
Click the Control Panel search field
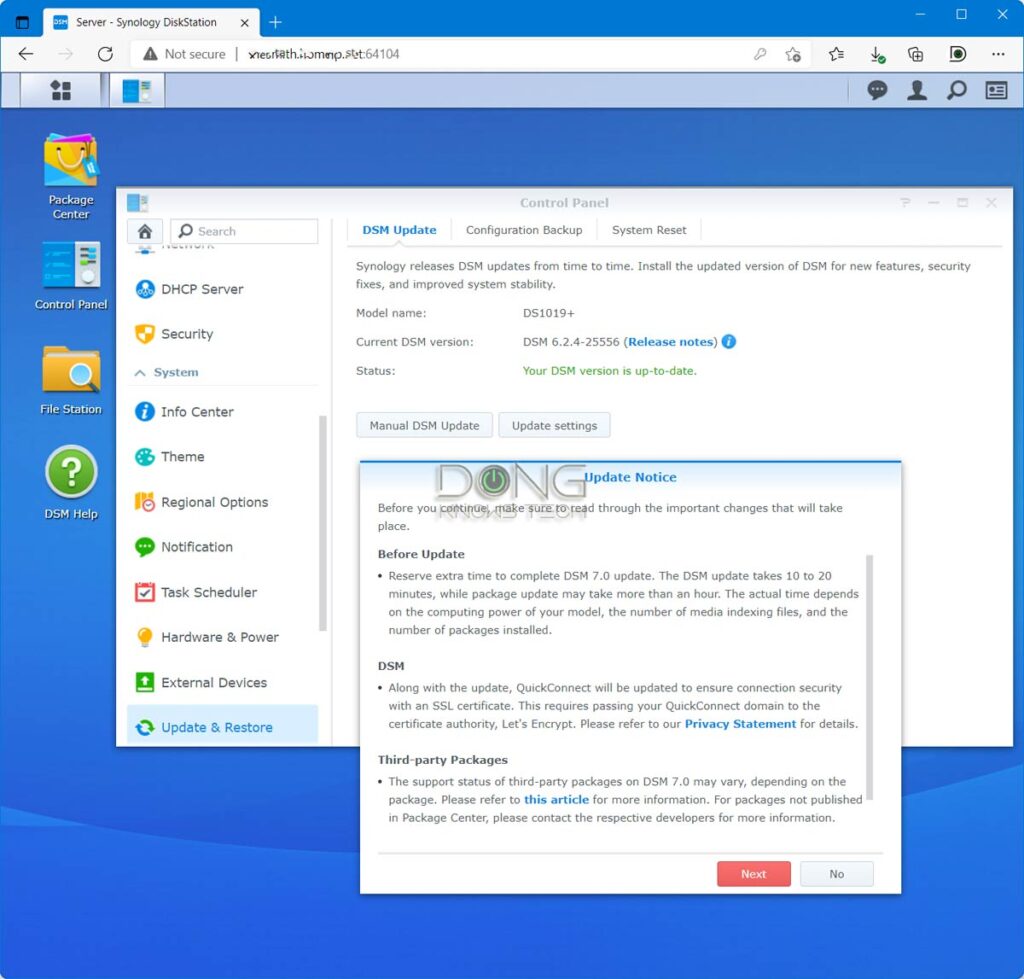pyautogui.click(x=244, y=231)
